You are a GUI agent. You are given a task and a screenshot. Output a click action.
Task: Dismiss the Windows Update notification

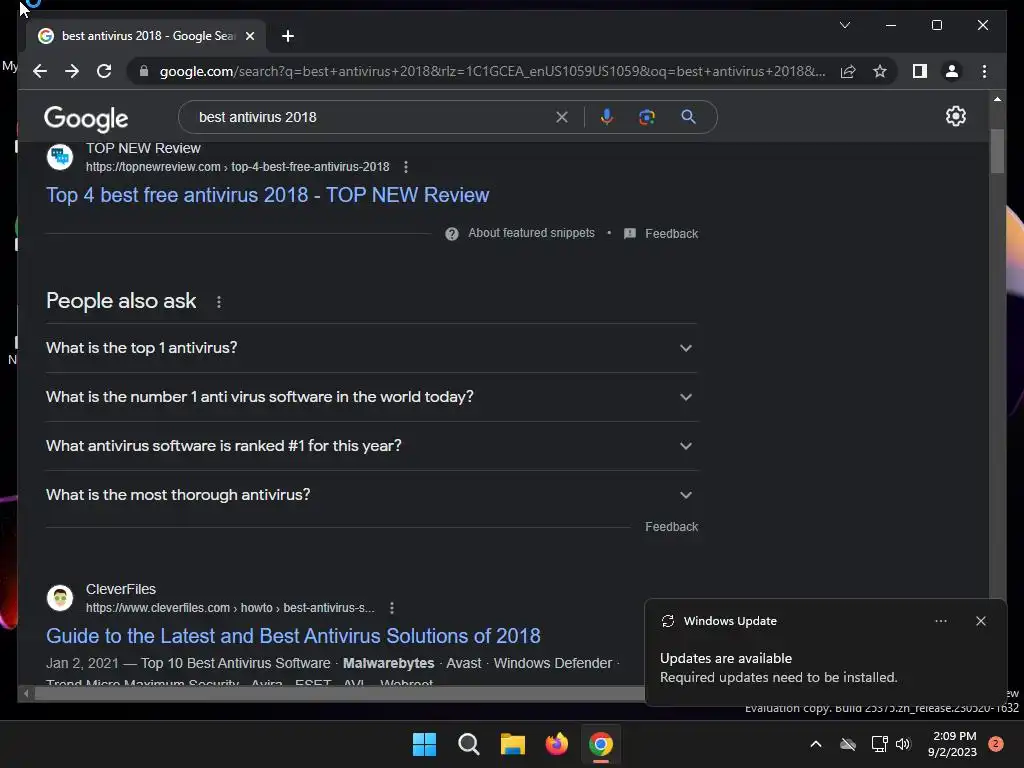tap(980, 621)
